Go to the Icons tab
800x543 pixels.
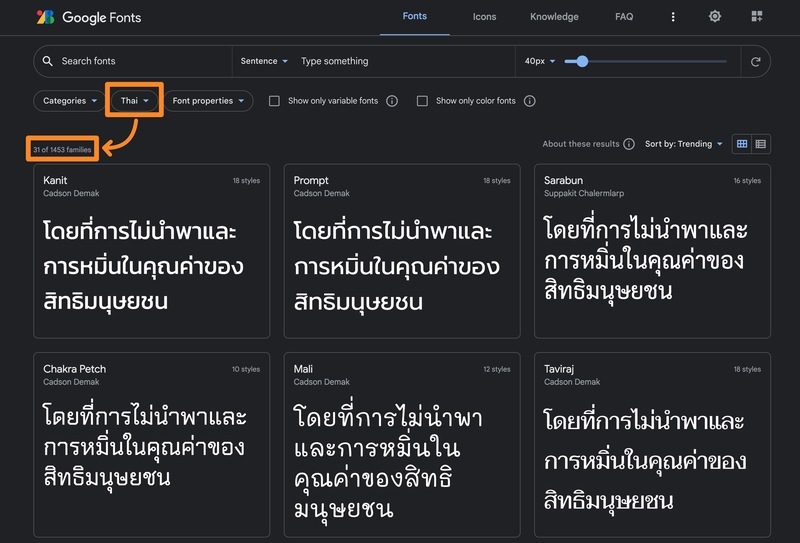(484, 17)
